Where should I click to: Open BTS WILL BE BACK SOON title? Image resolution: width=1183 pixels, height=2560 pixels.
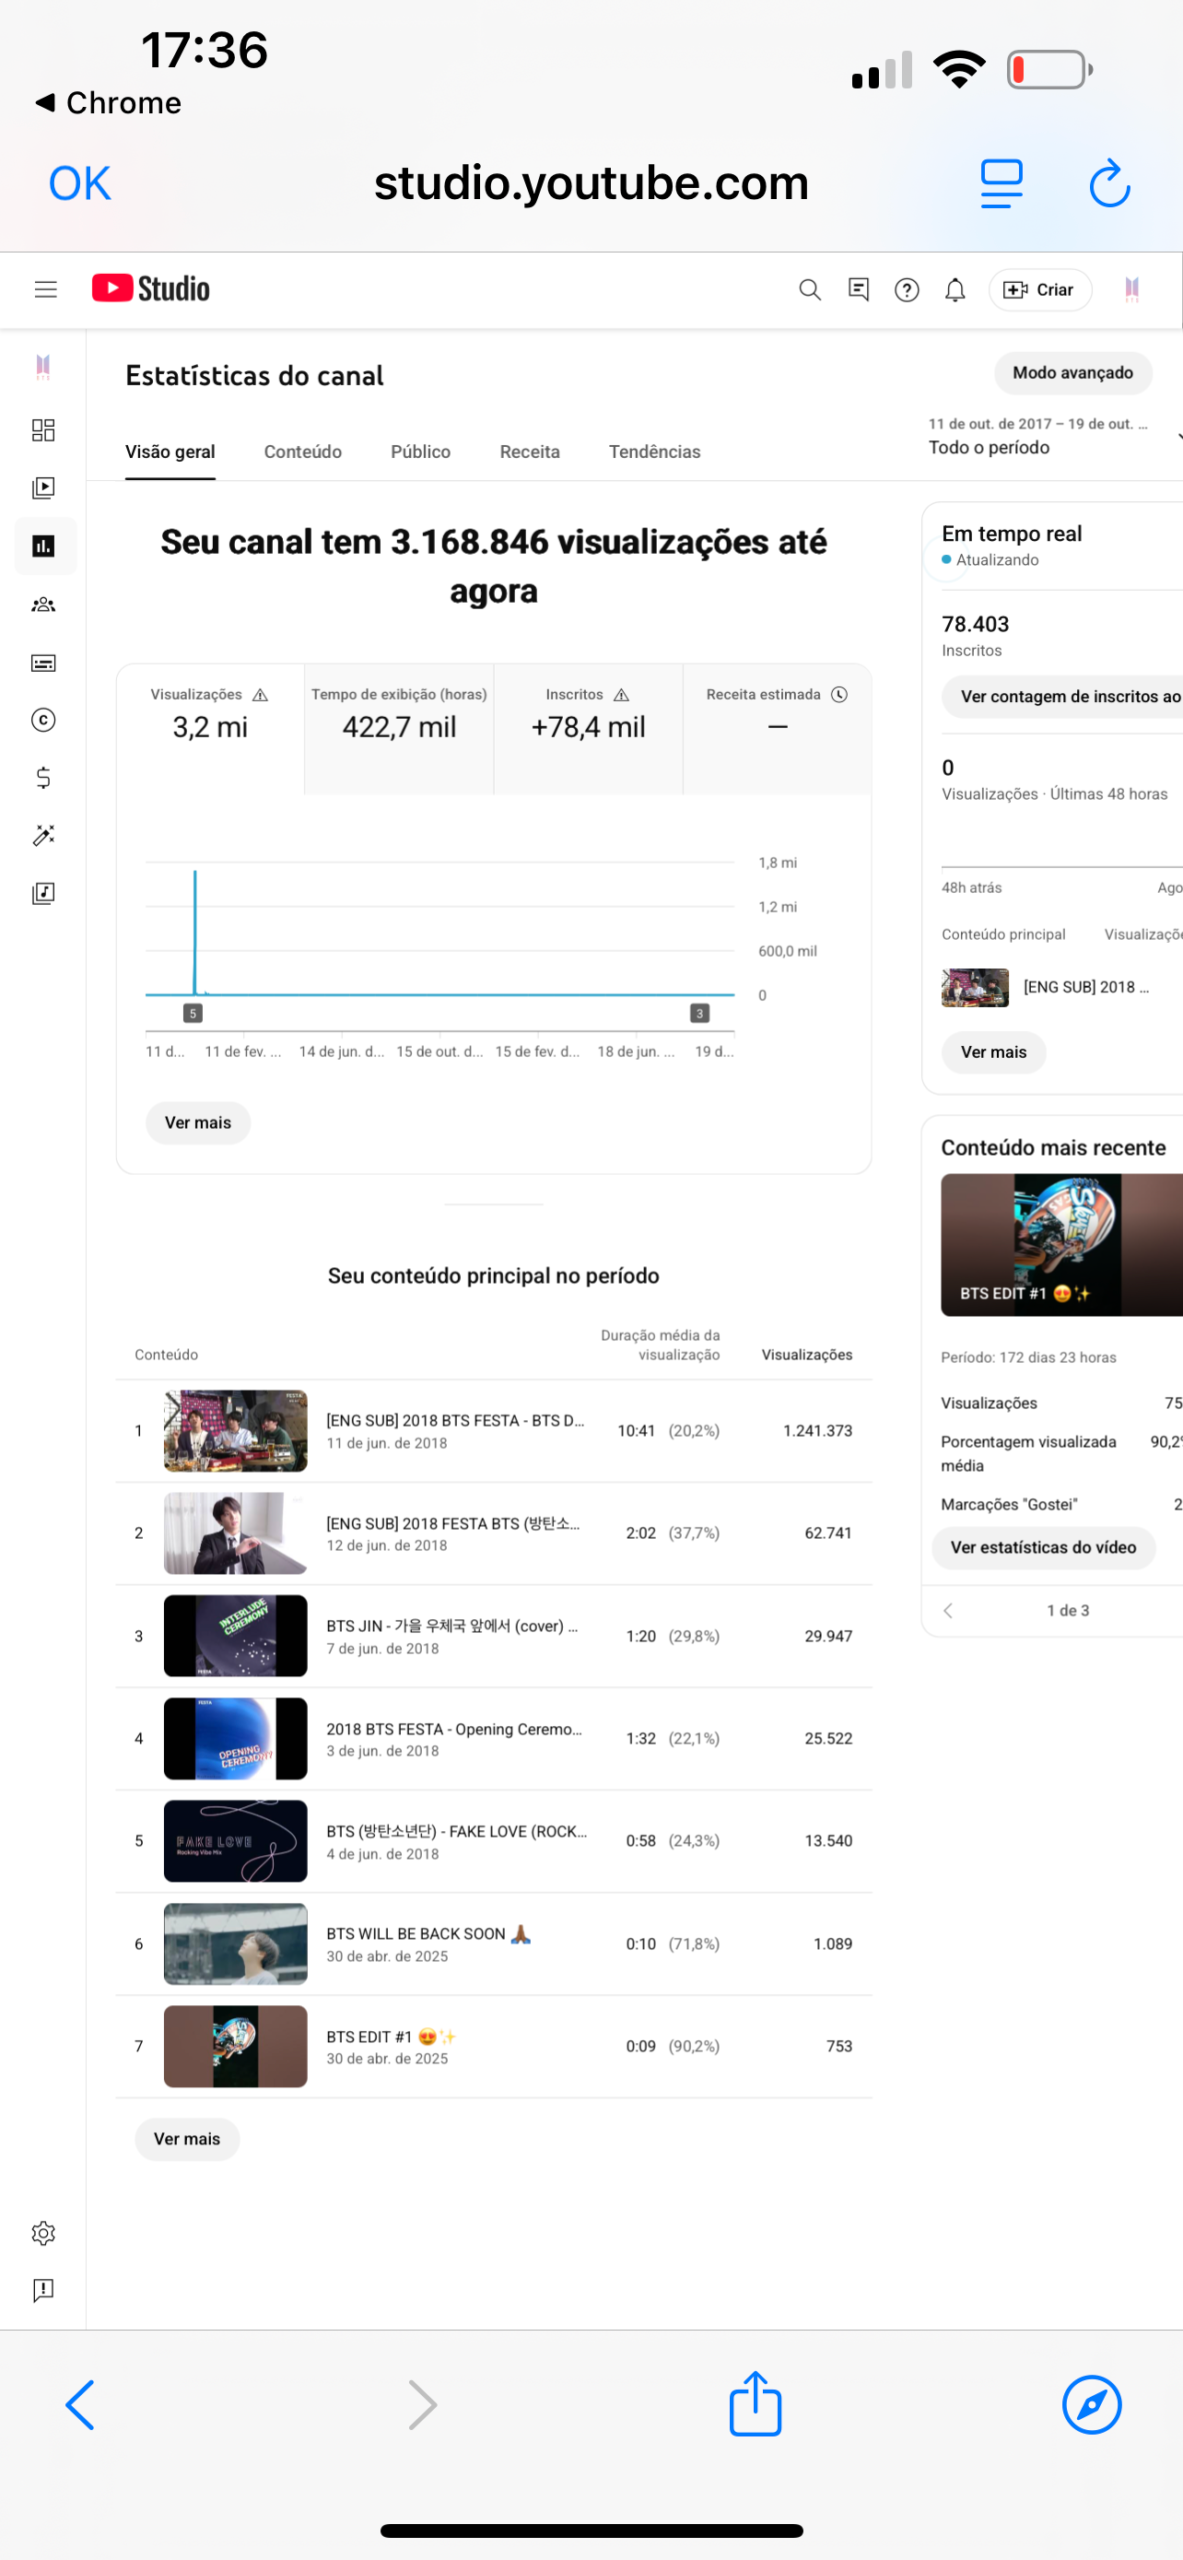[428, 1933]
